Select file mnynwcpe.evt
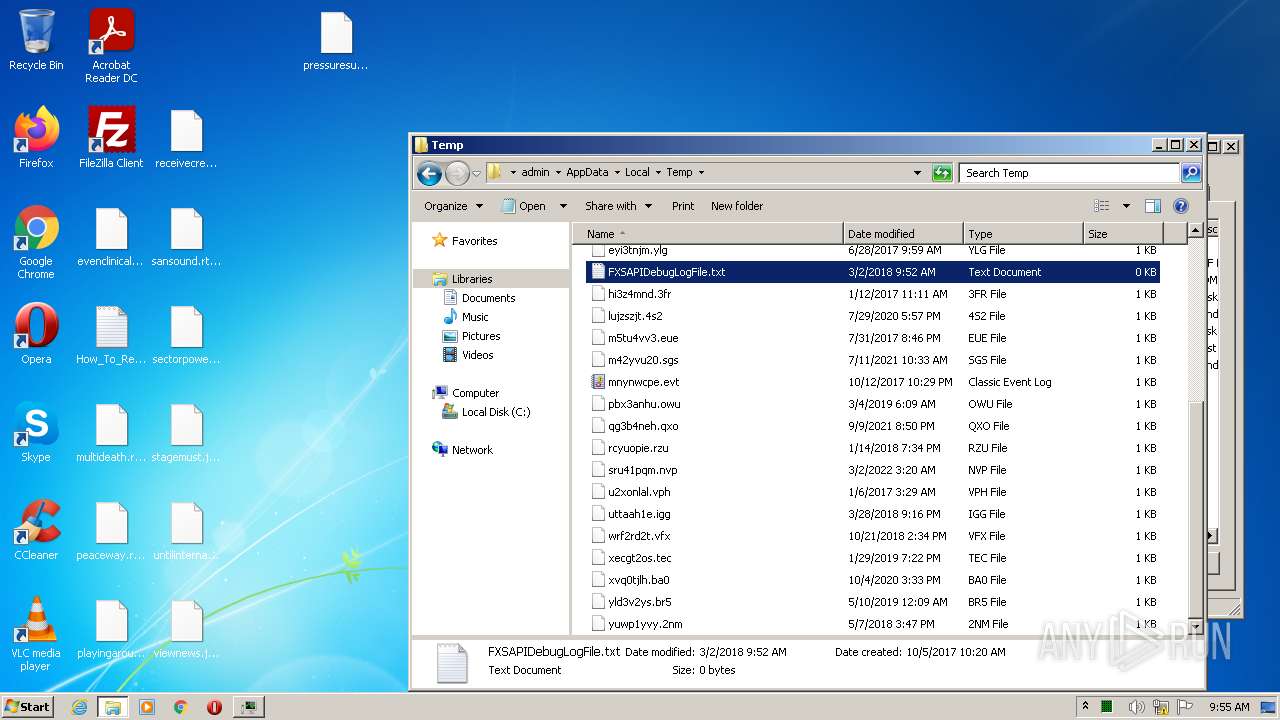 coord(872,382)
